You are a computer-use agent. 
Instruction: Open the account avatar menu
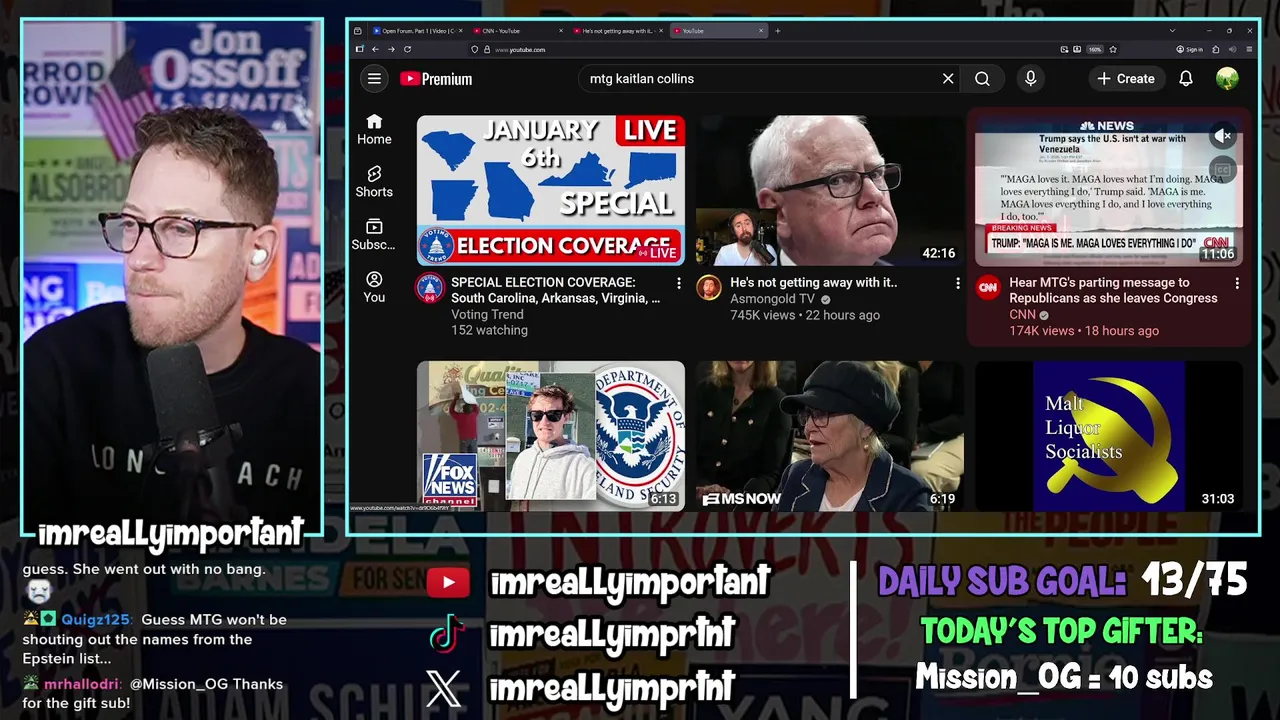tap(1227, 79)
